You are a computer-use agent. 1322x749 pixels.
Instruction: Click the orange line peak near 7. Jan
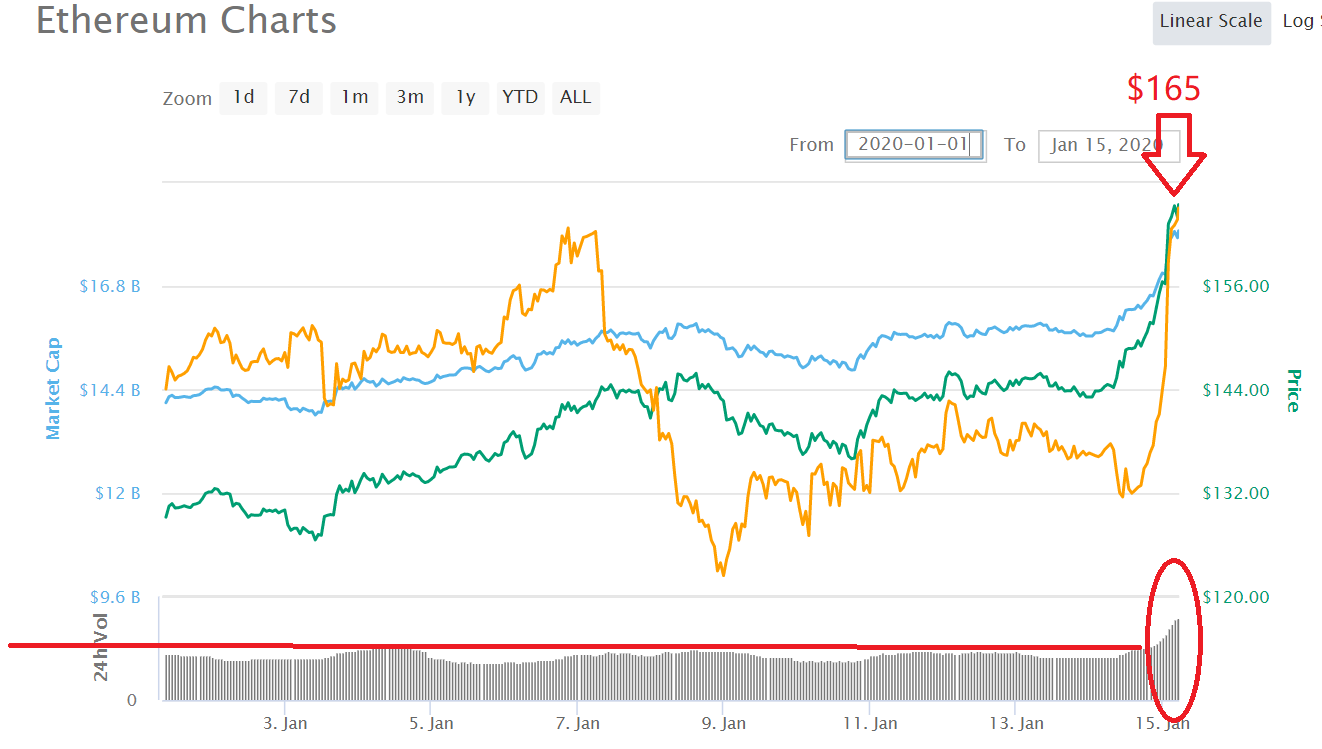(x=567, y=229)
